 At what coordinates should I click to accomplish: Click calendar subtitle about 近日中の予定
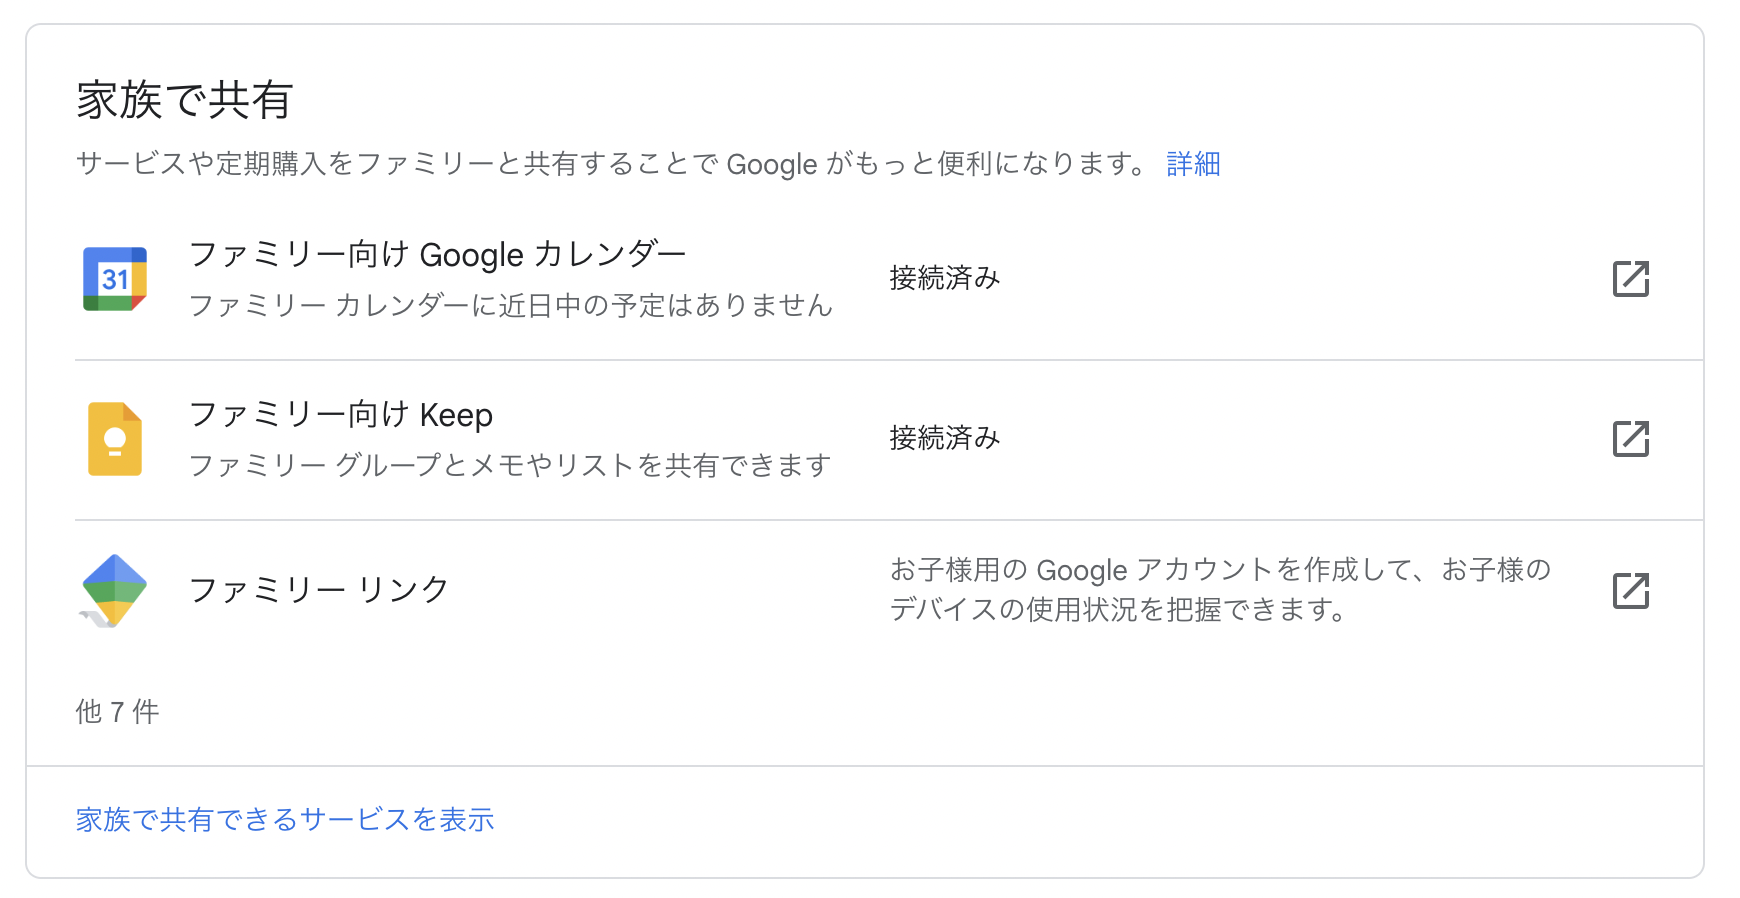pos(511,305)
